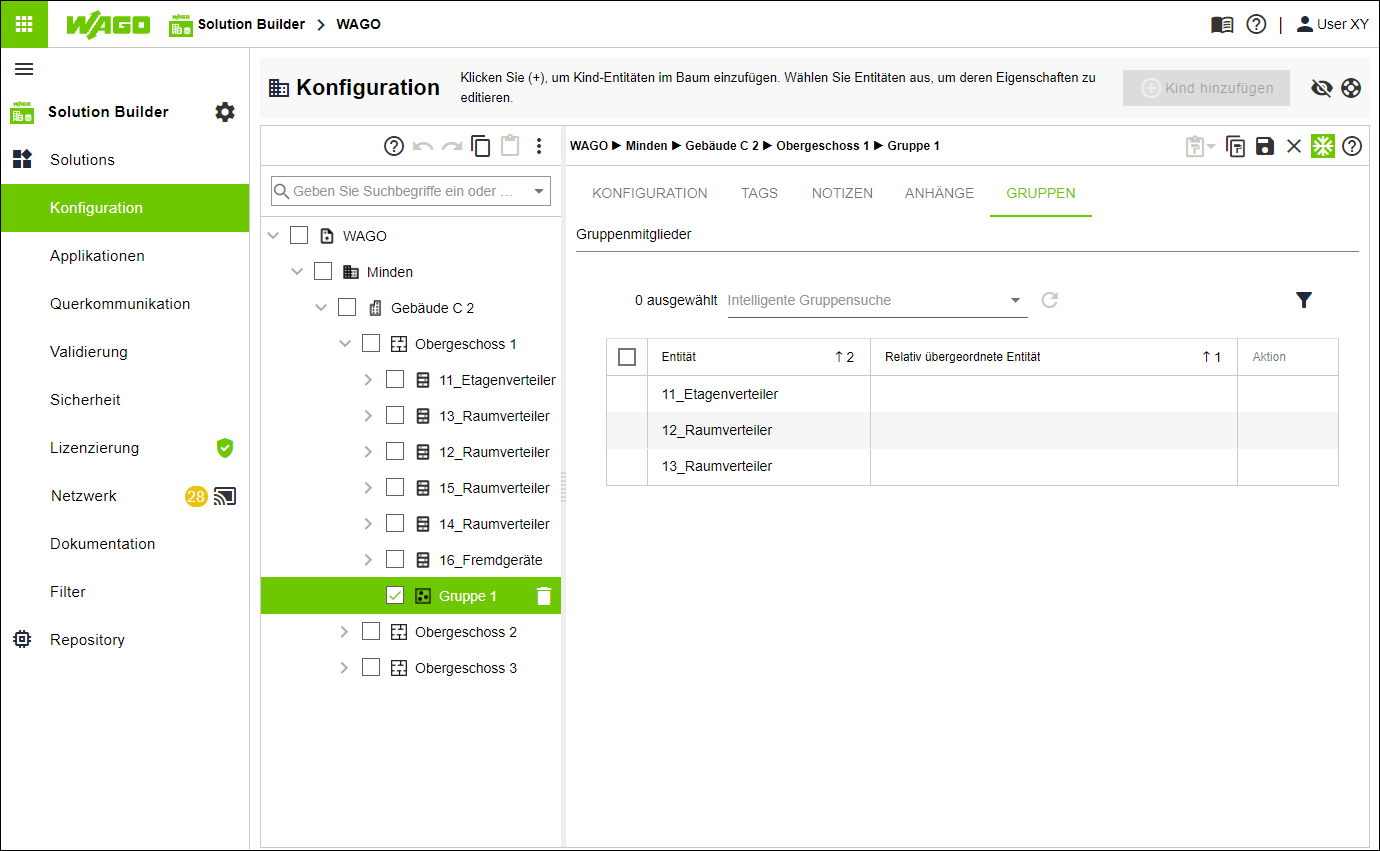Viewport: 1380px width, 851px height.
Task: Check the Obergeschoss 3 checkbox
Action: 370,668
